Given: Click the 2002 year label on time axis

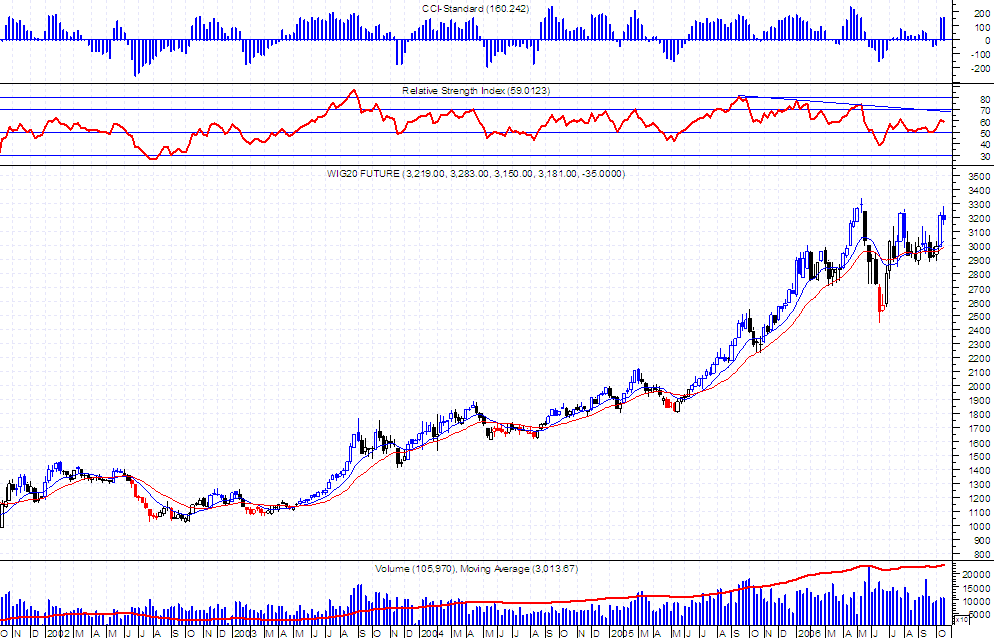Looking at the screenshot, I should [x=58, y=633].
